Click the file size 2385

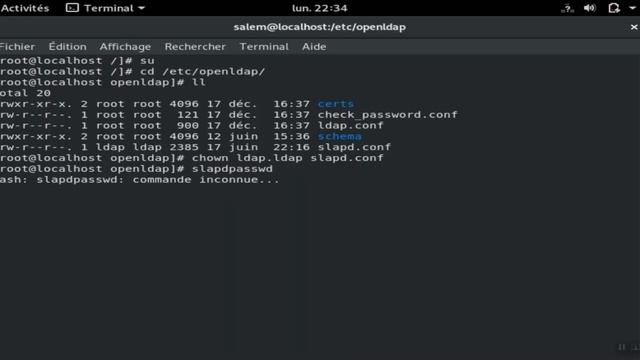click(184, 147)
